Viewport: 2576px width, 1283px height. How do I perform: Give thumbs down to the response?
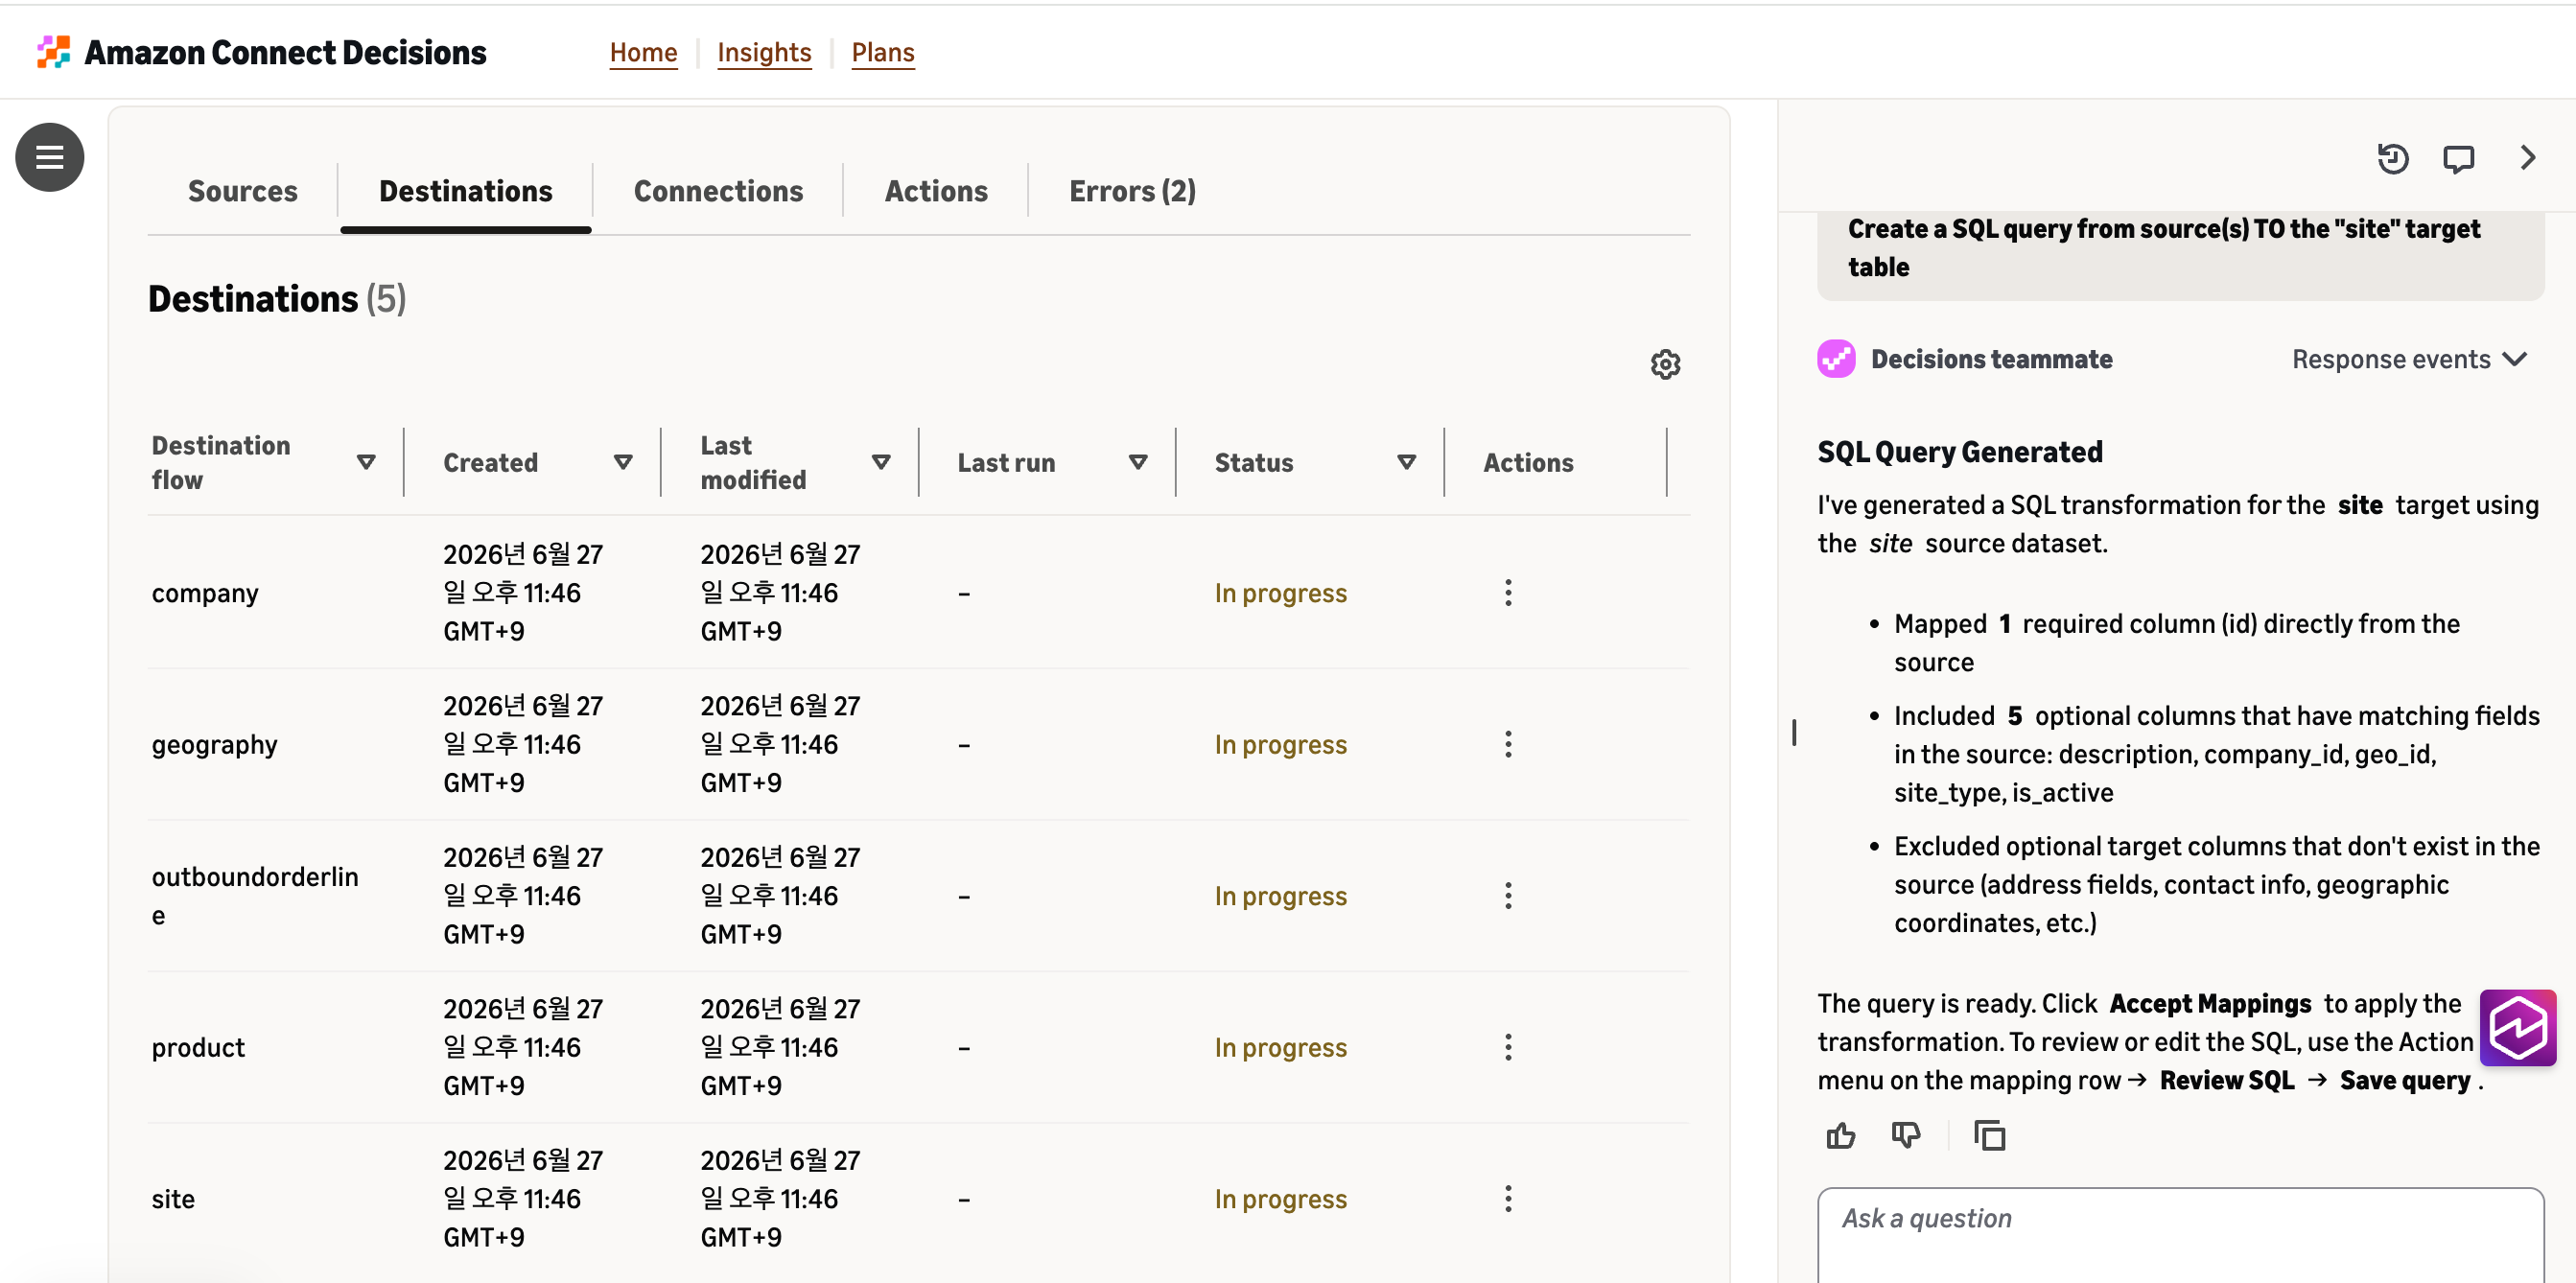(x=1906, y=1135)
